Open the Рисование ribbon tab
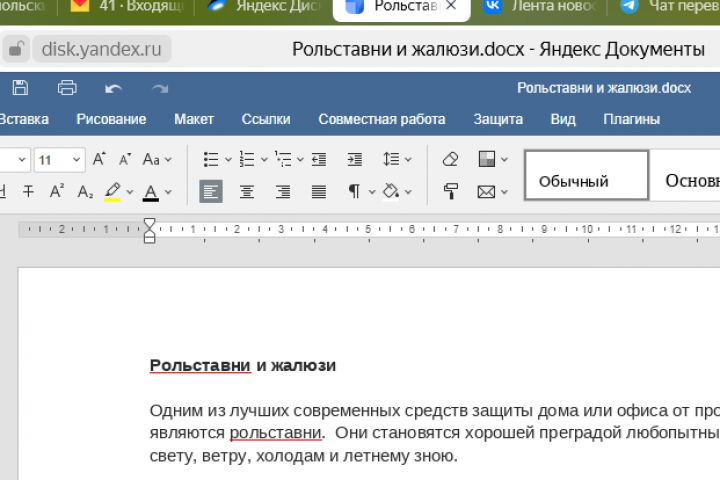720x480 pixels. point(111,119)
